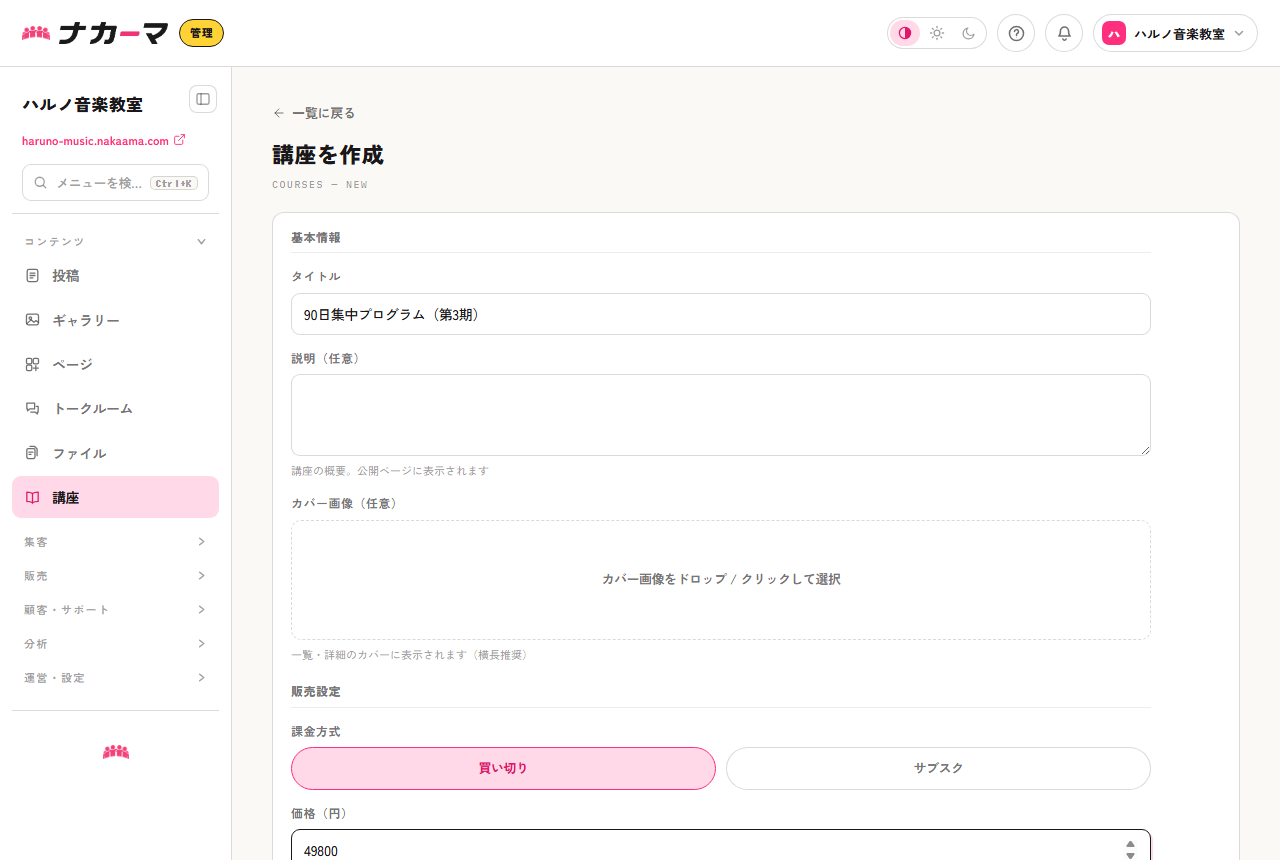The width and height of the screenshot is (1280, 860).
Task: Expand the 分析 section
Action: pos(115,644)
